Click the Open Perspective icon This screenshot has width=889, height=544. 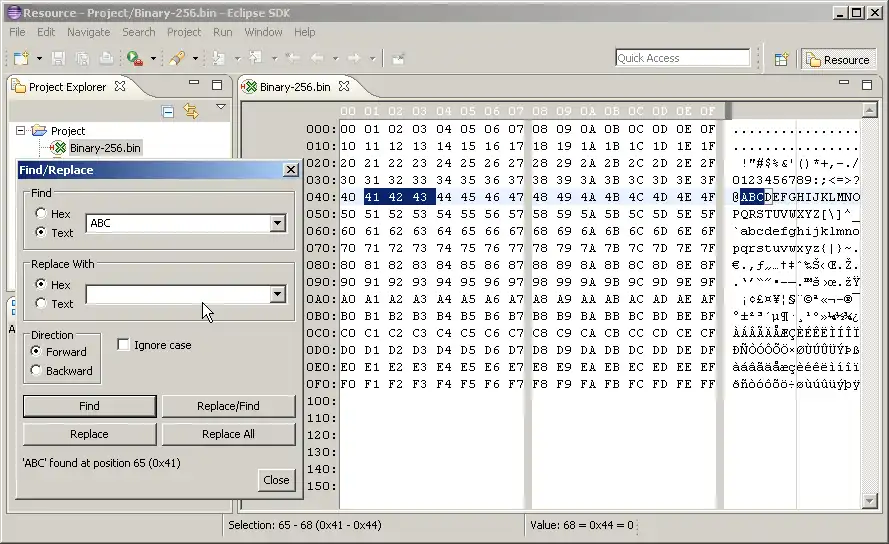(781, 59)
